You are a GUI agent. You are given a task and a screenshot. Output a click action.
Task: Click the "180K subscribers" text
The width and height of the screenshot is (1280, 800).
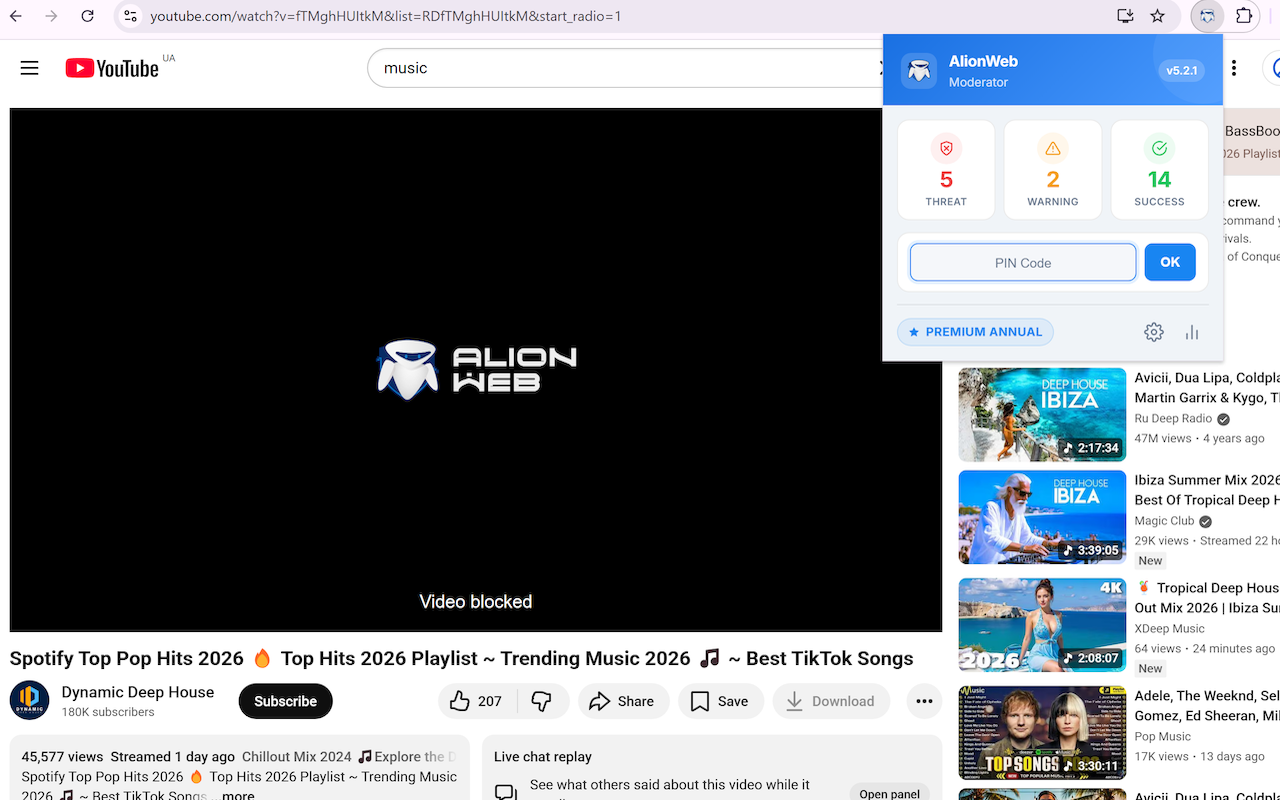coord(108,713)
